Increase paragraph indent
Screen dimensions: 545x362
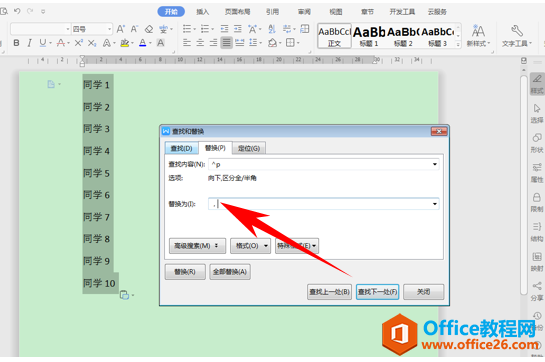pos(238,29)
